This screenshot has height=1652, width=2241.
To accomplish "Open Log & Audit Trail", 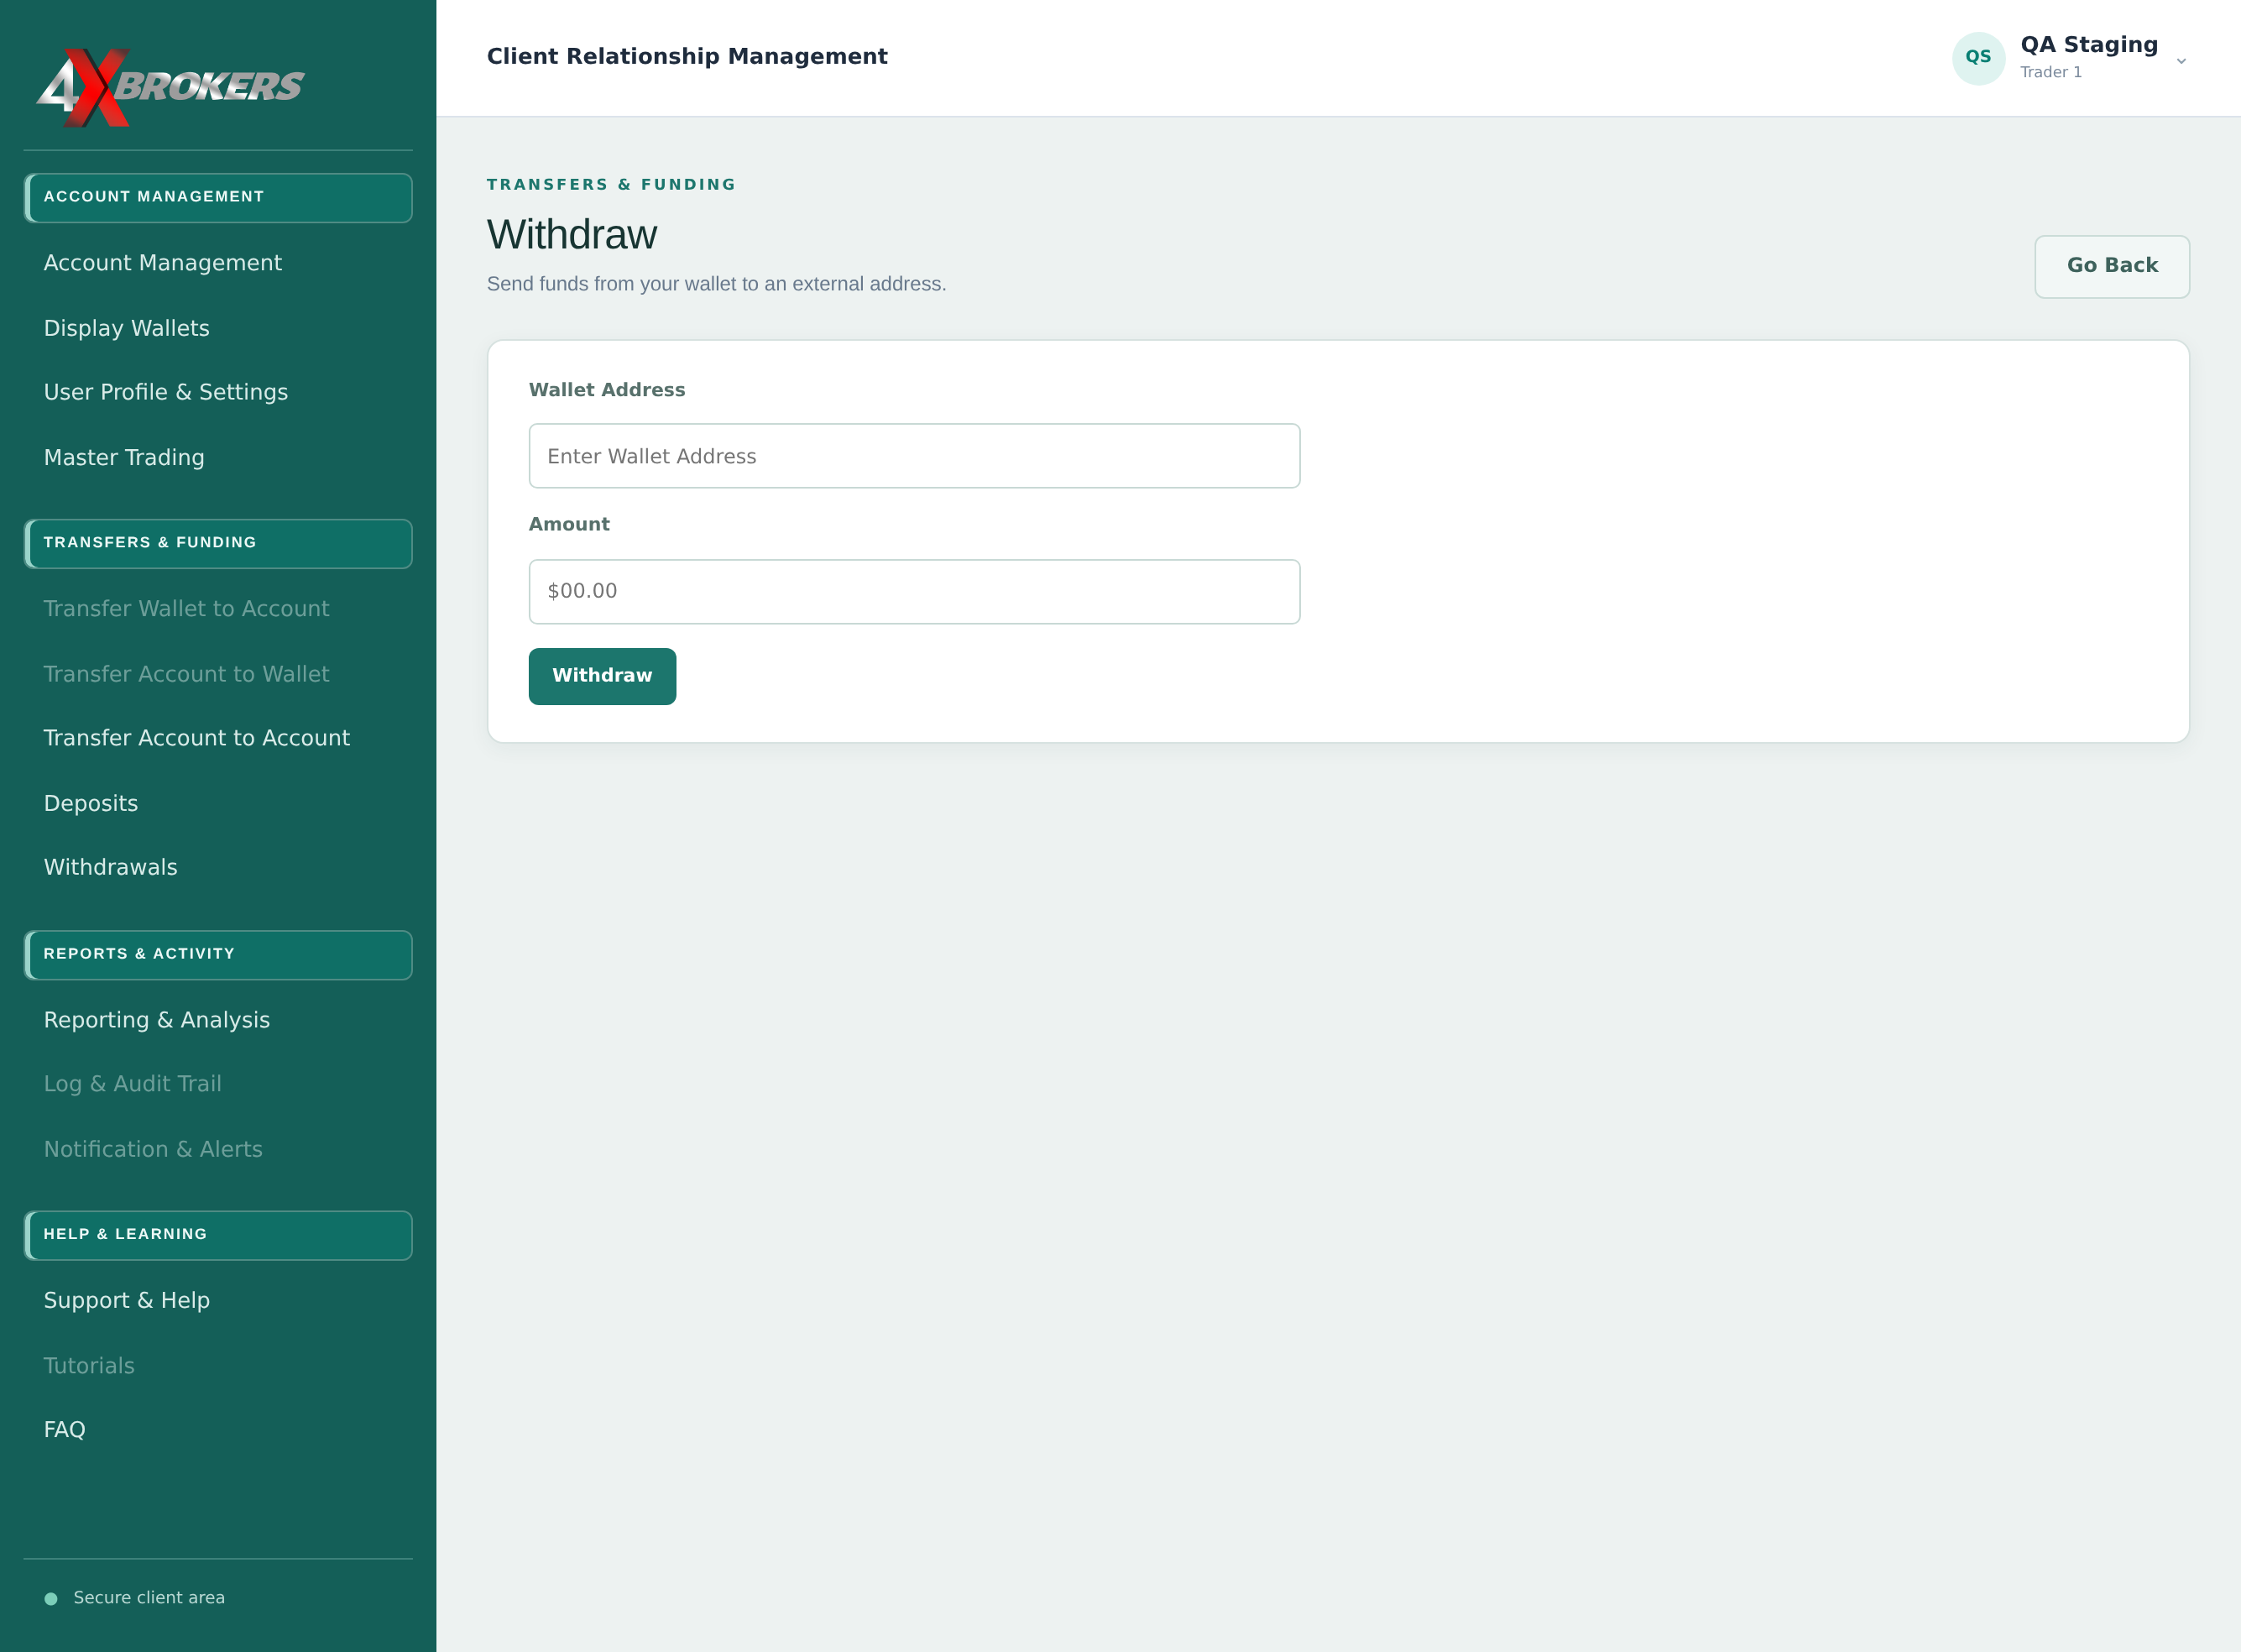I will [x=133, y=1084].
